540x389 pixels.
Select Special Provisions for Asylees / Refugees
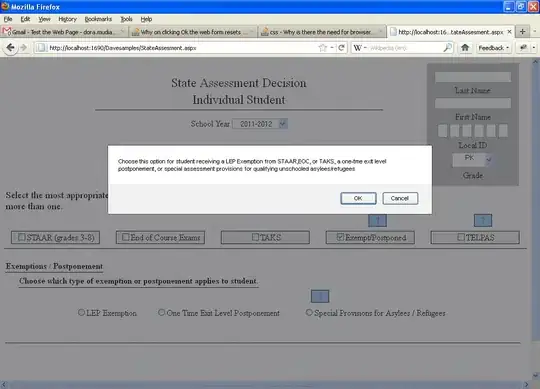pyautogui.click(x=309, y=312)
